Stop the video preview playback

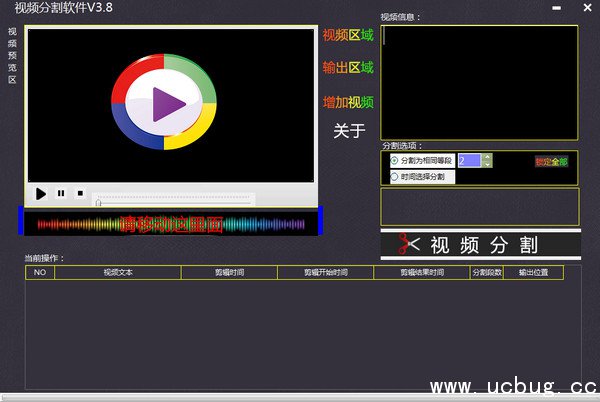(x=80, y=193)
